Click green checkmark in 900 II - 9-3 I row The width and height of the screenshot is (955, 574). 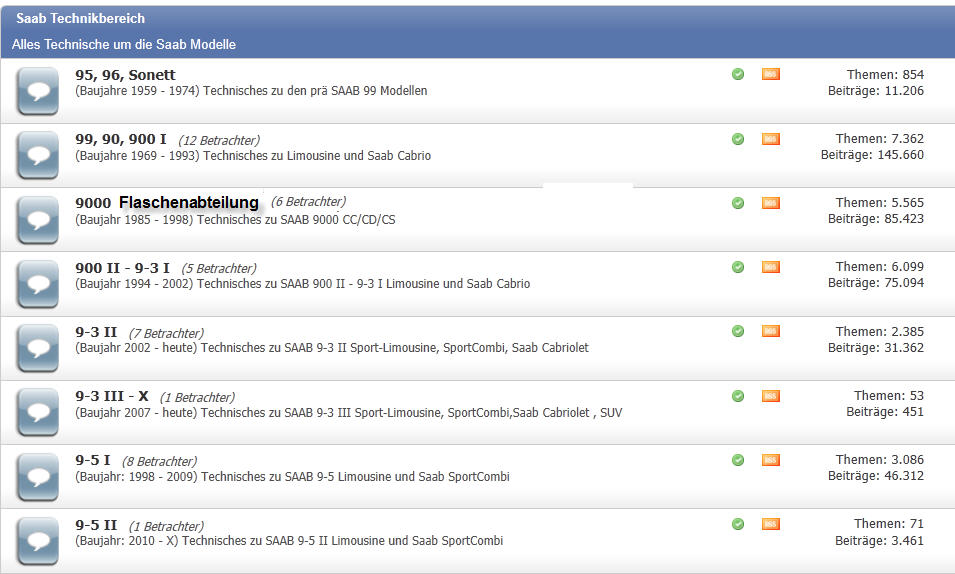click(x=738, y=267)
